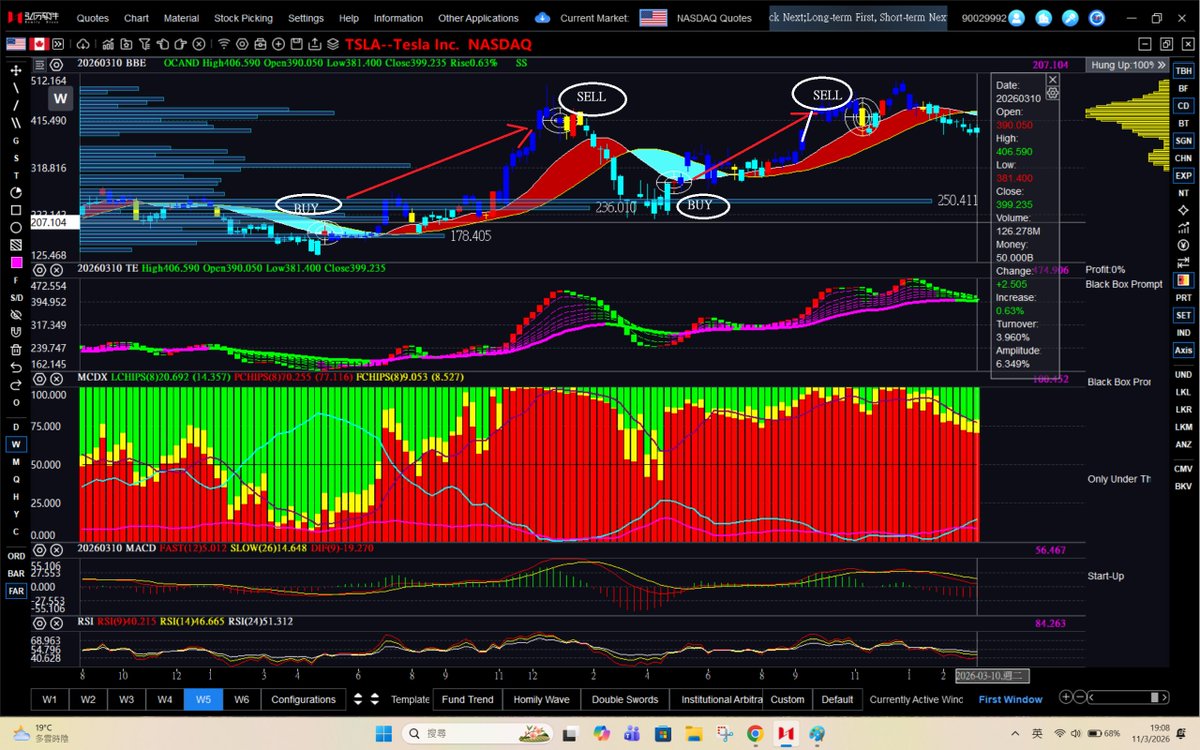
Task: Switch to daily period D
Action: (16, 429)
